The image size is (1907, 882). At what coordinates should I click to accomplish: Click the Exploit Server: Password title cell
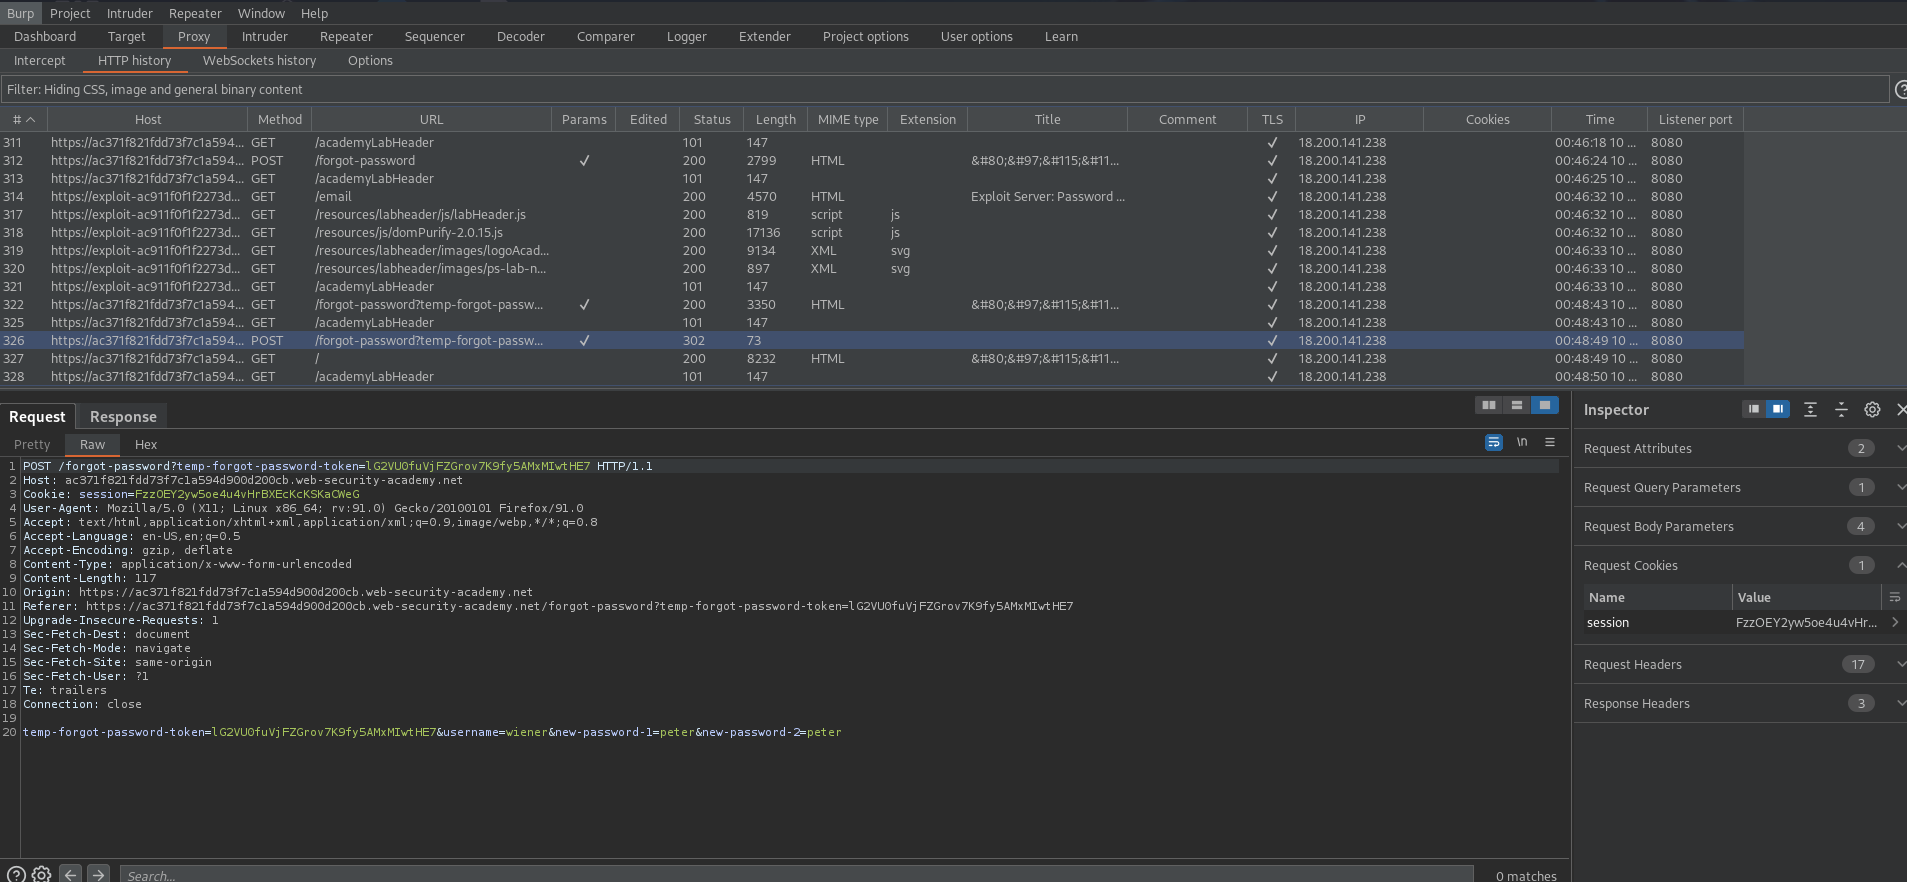pos(1048,197)
